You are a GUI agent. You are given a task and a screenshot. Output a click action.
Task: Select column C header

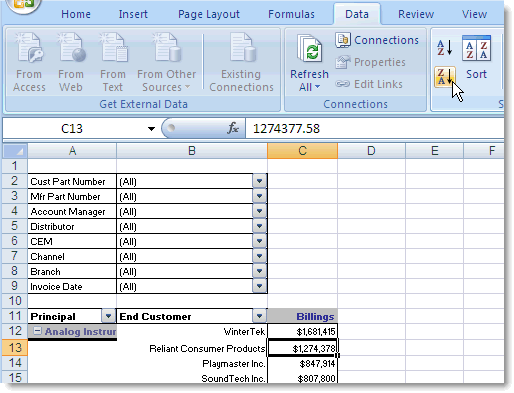[302, 151]
